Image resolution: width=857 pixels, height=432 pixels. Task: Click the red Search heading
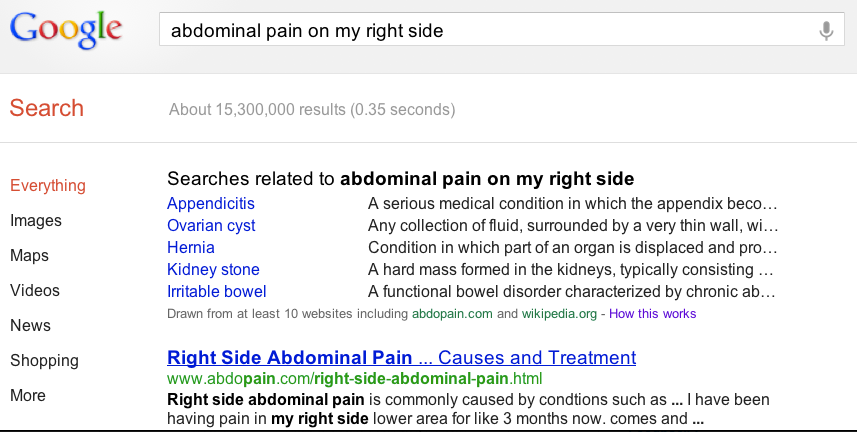point(47,109)
